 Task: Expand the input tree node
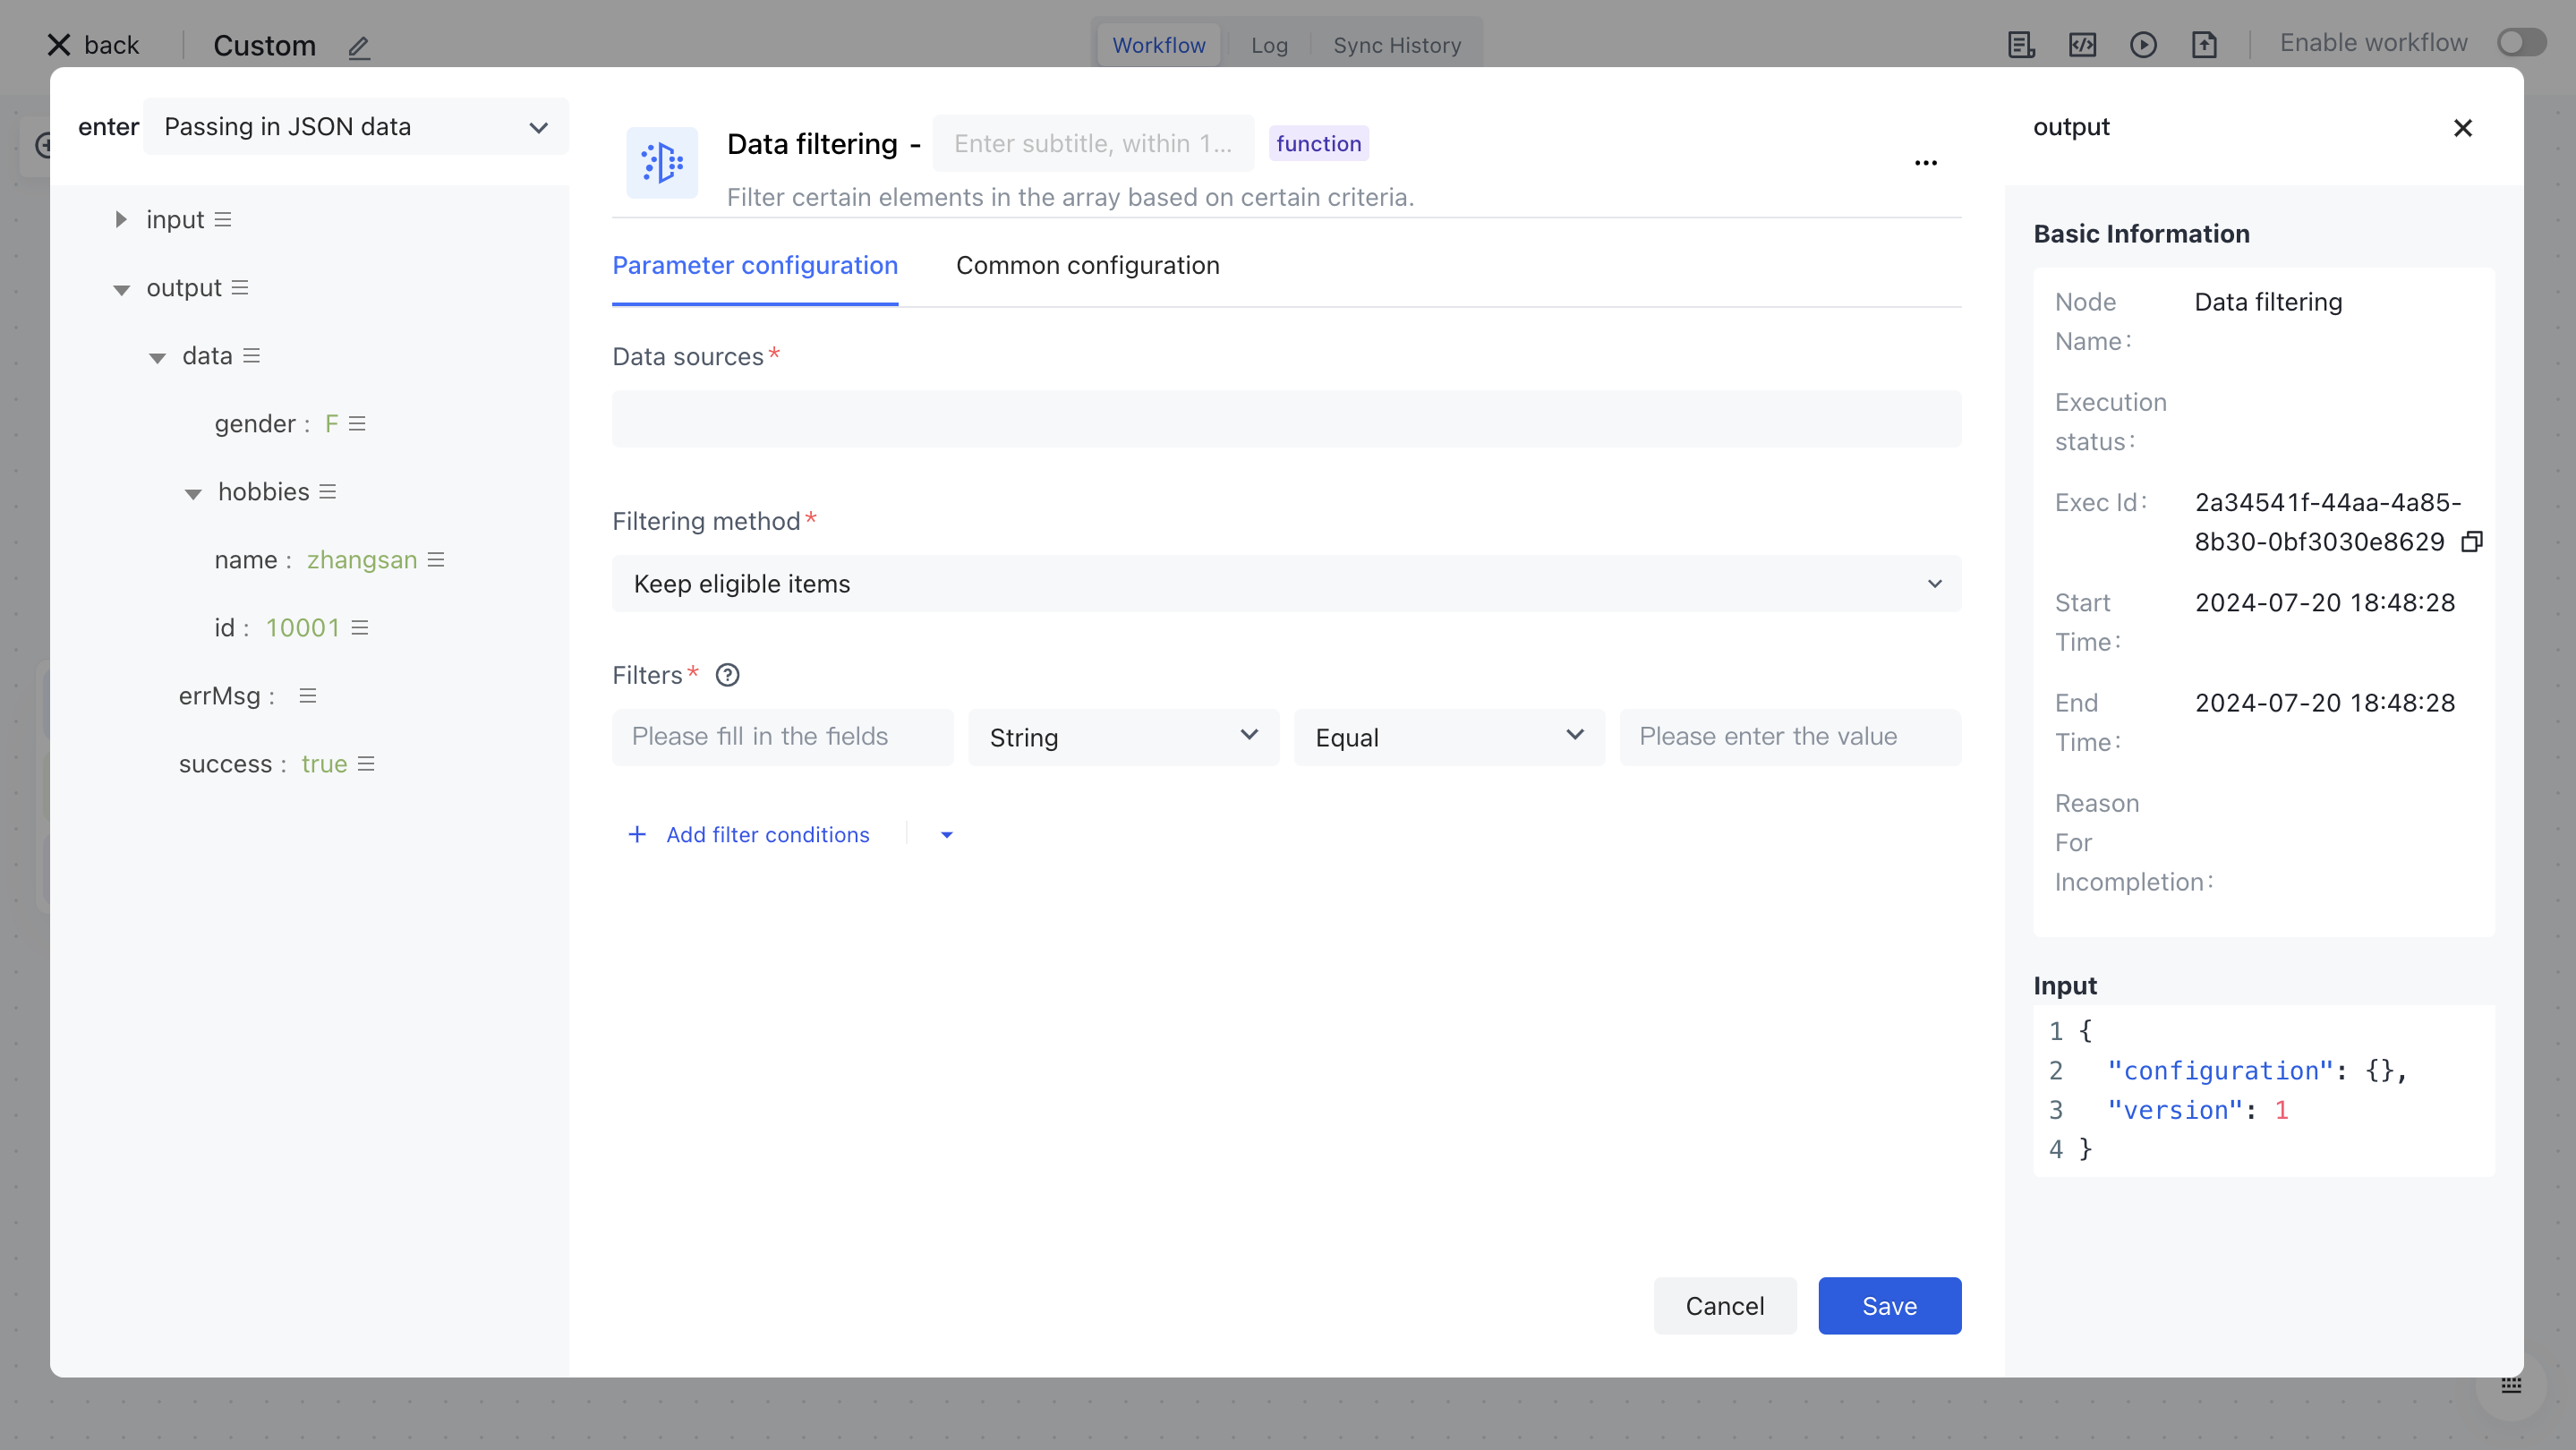(x=121, y=220)
